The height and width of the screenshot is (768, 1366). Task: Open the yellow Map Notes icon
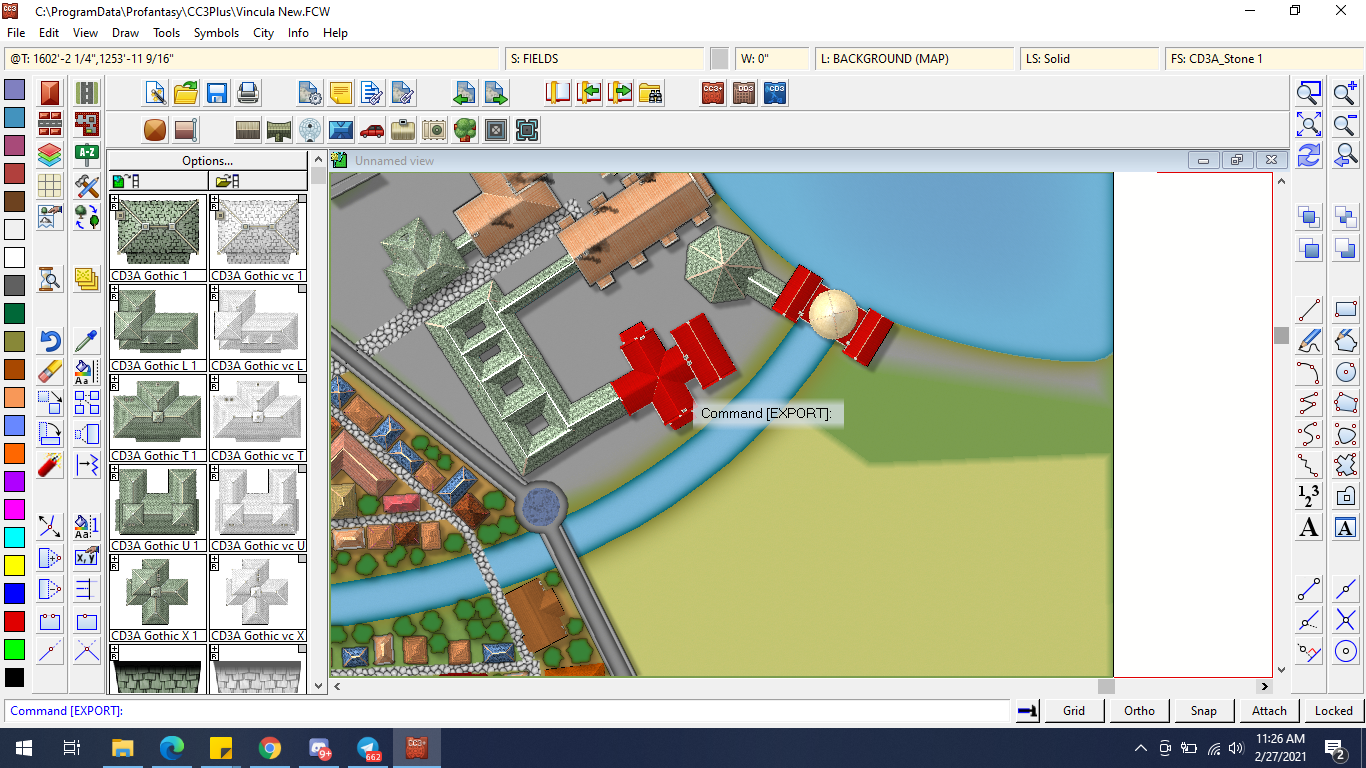point(341,94)
